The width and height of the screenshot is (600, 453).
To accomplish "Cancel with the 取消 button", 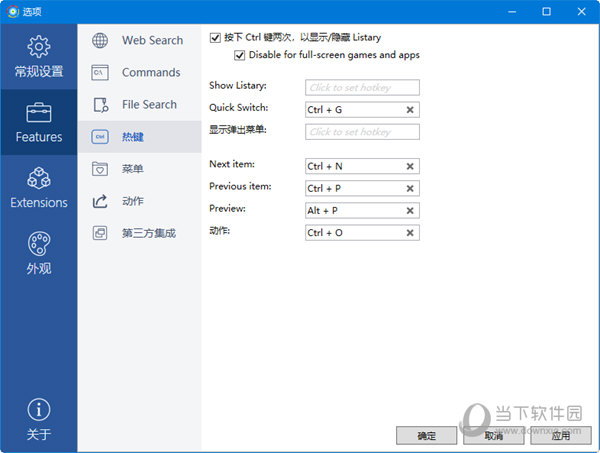I will coord(493,435).
